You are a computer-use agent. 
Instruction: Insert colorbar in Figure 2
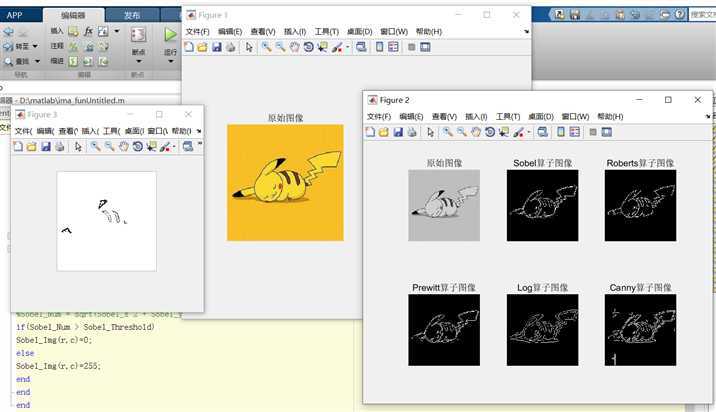[561, 132]
